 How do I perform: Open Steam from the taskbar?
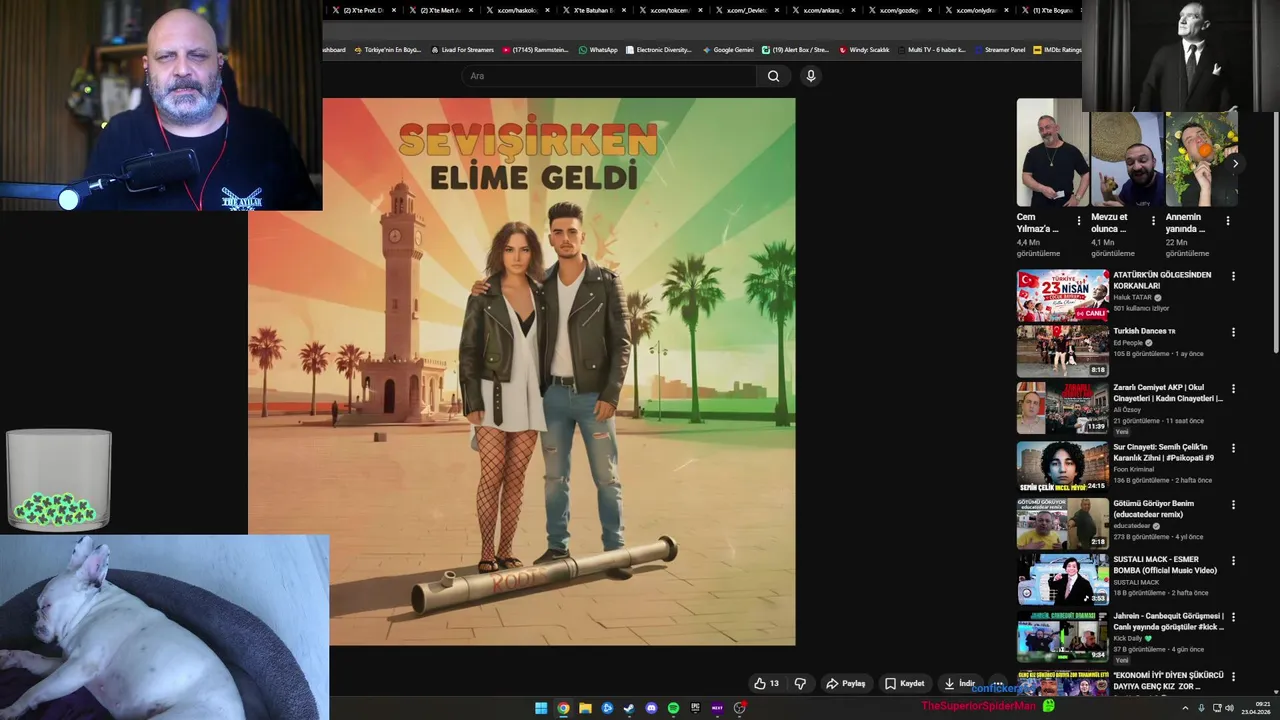[x=629, y=708]
